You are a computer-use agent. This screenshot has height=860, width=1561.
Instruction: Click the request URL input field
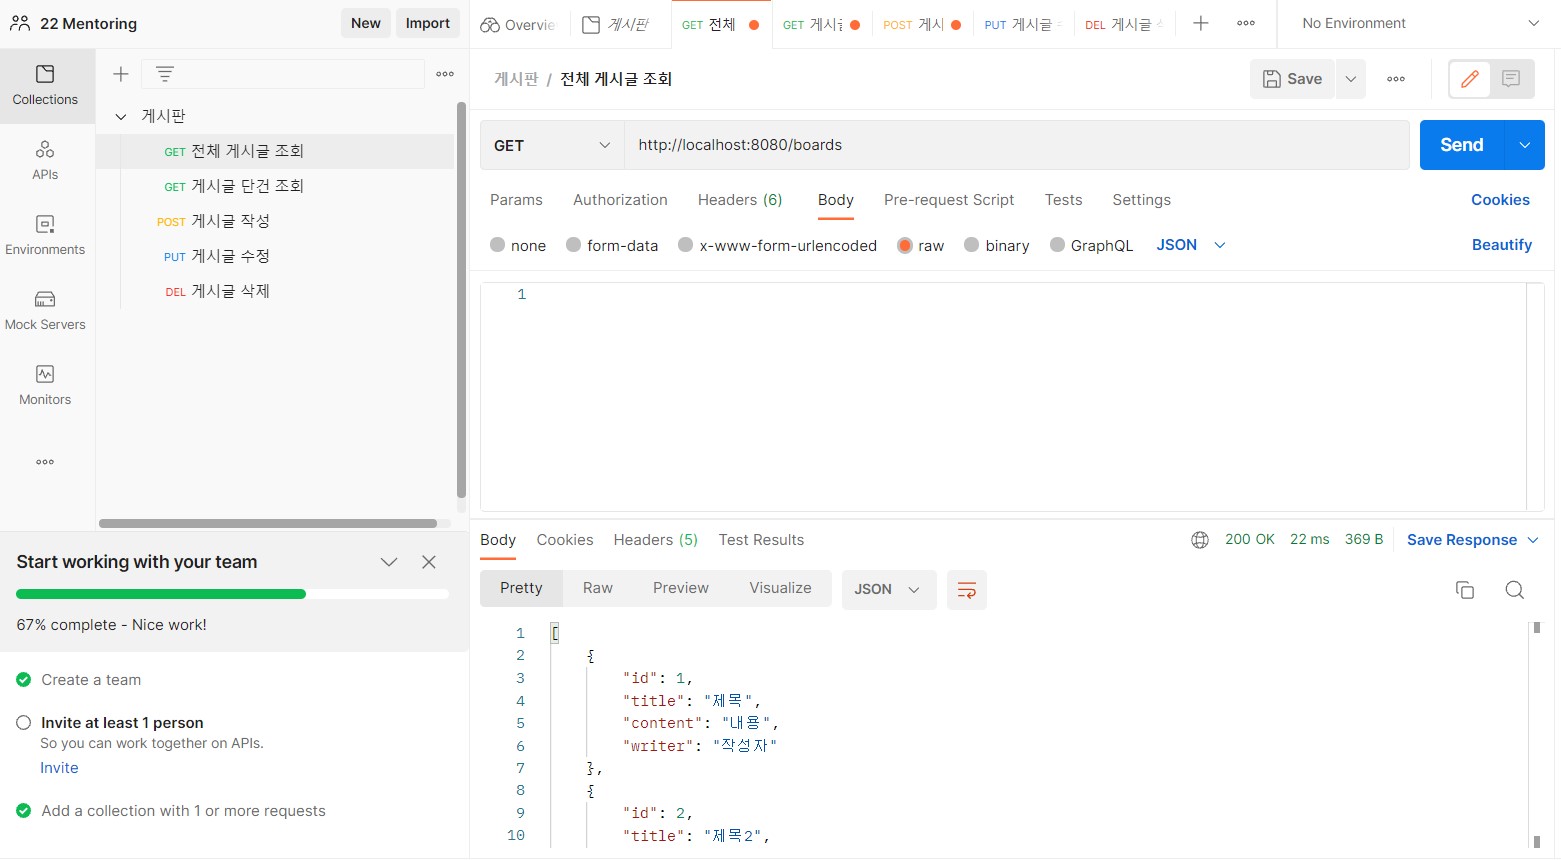pos(1017,145)
